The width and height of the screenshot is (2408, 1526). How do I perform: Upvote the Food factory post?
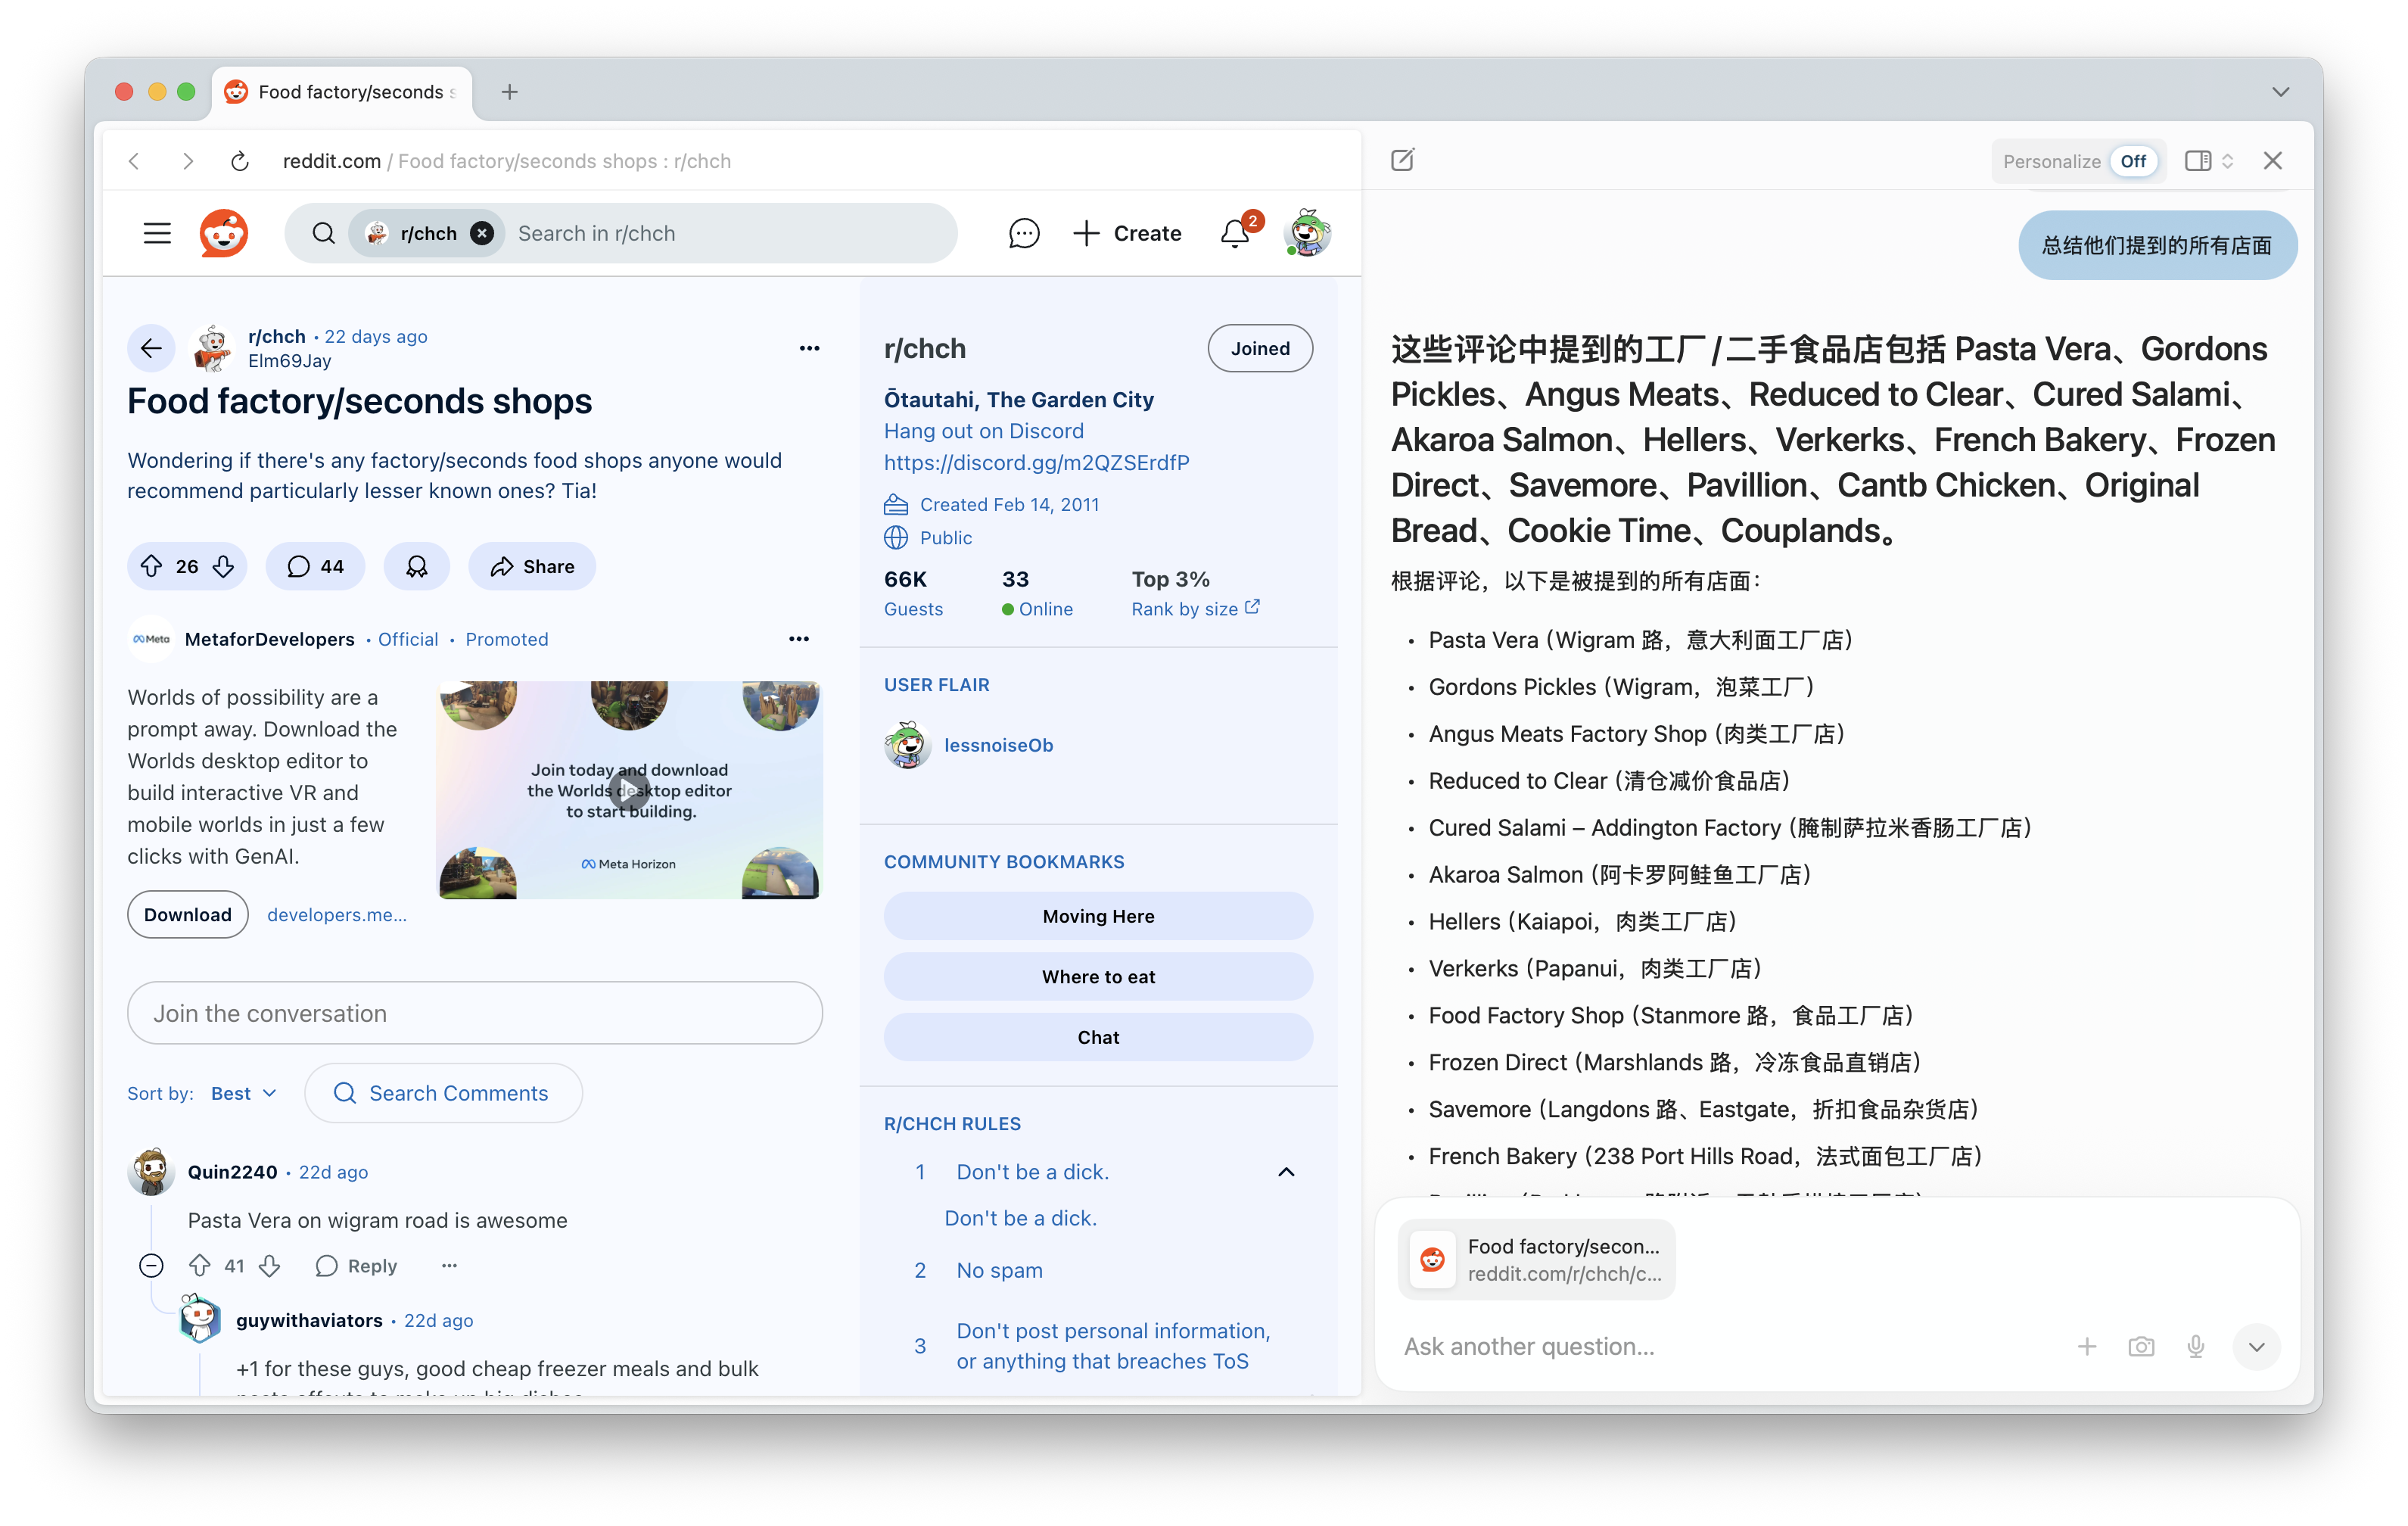[x=152, y=566]
